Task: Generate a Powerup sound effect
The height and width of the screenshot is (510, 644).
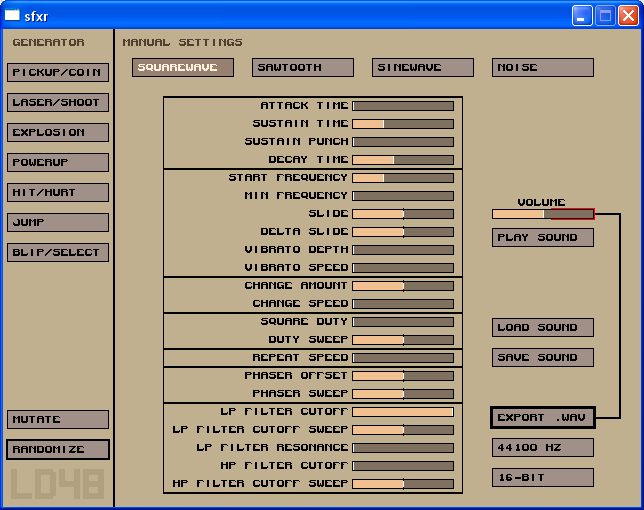Action: pos(57,162)
